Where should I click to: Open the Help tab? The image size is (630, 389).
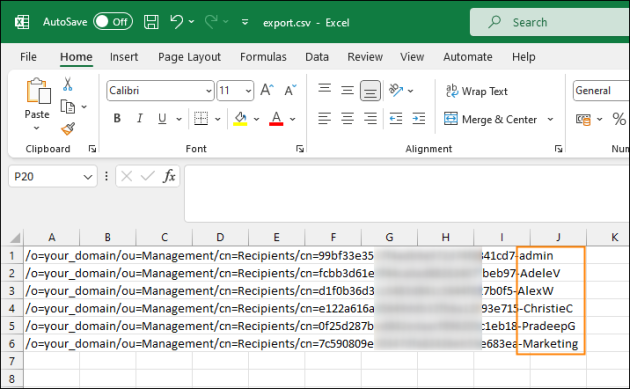coord(523,57)
